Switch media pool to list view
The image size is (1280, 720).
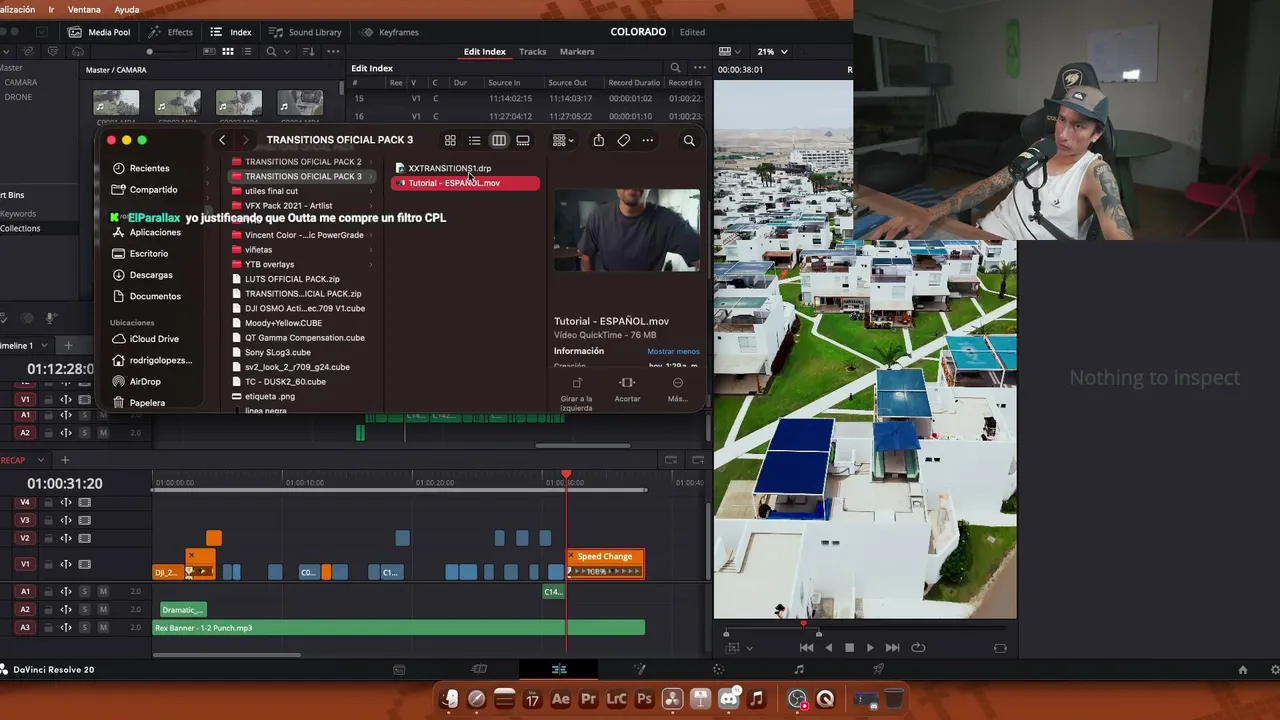[248, 51]
